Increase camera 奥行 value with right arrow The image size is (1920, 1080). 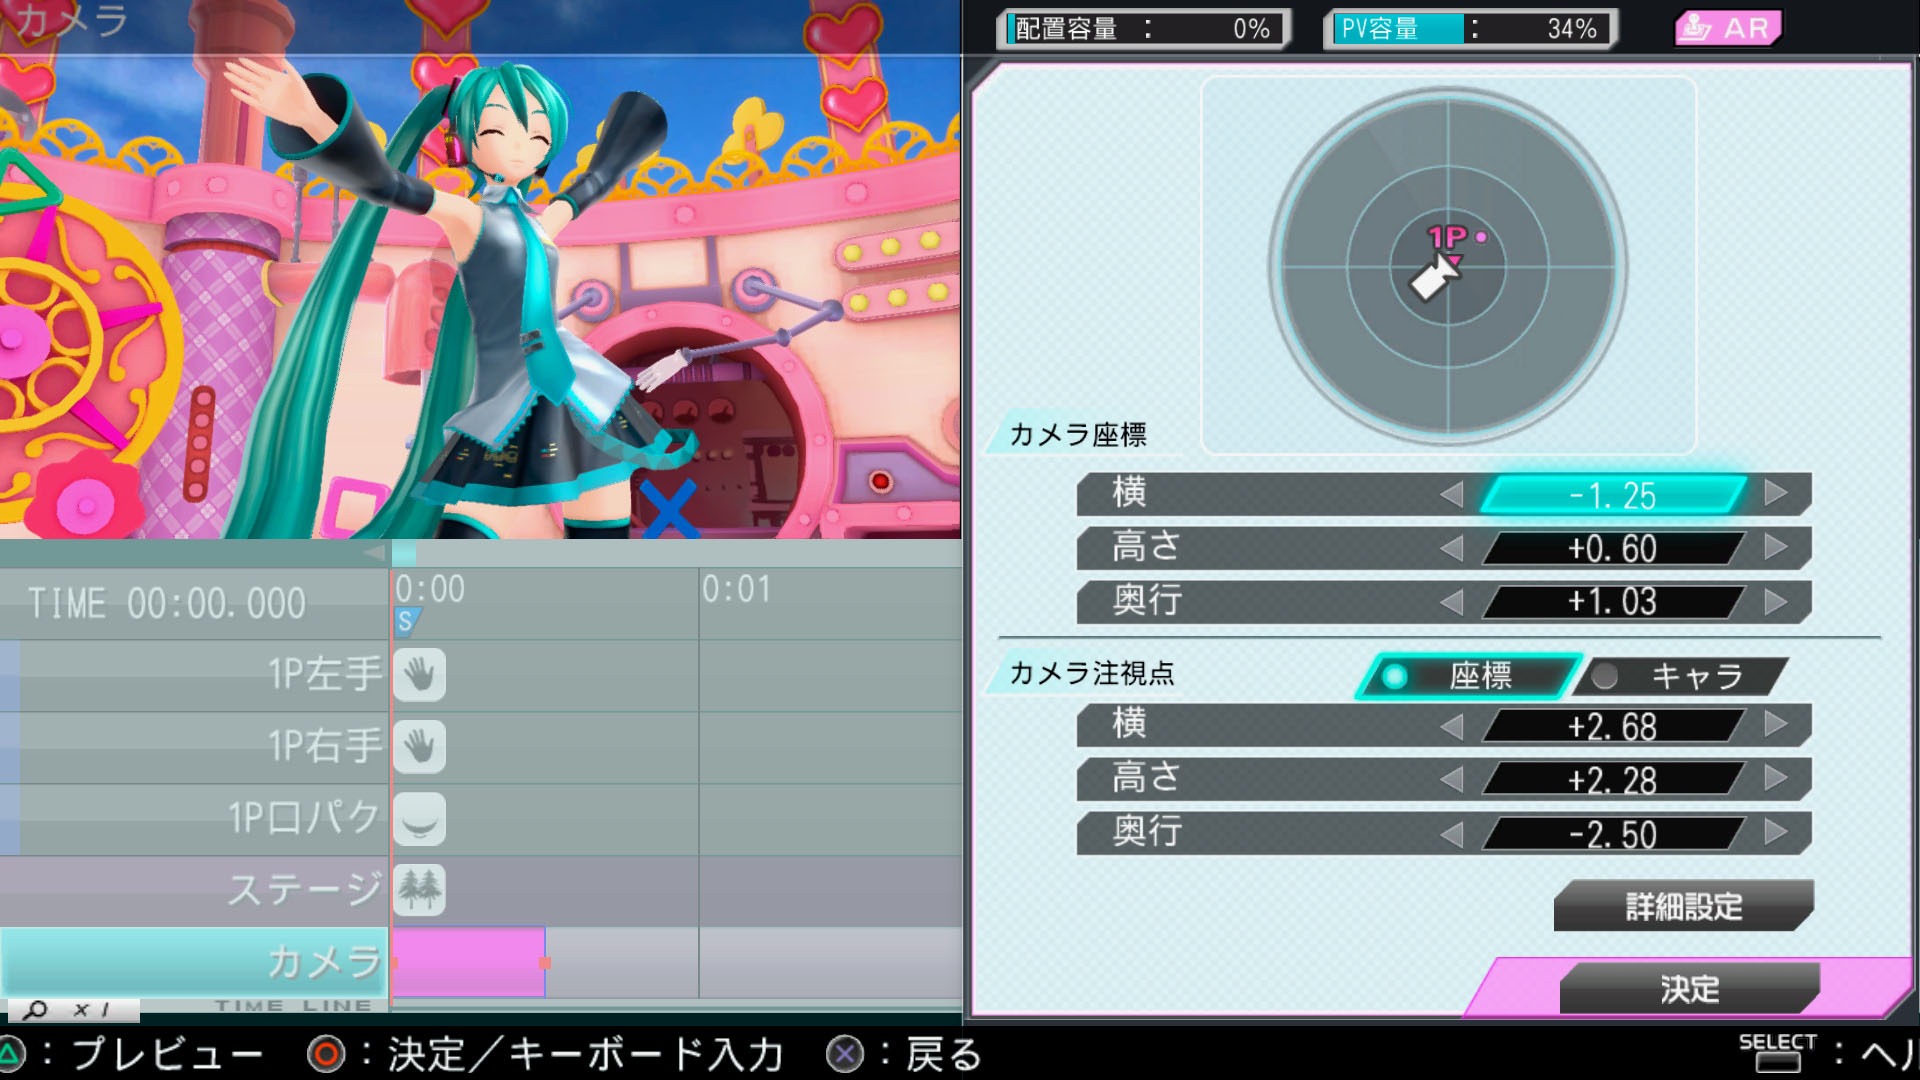coord(1776,601)
